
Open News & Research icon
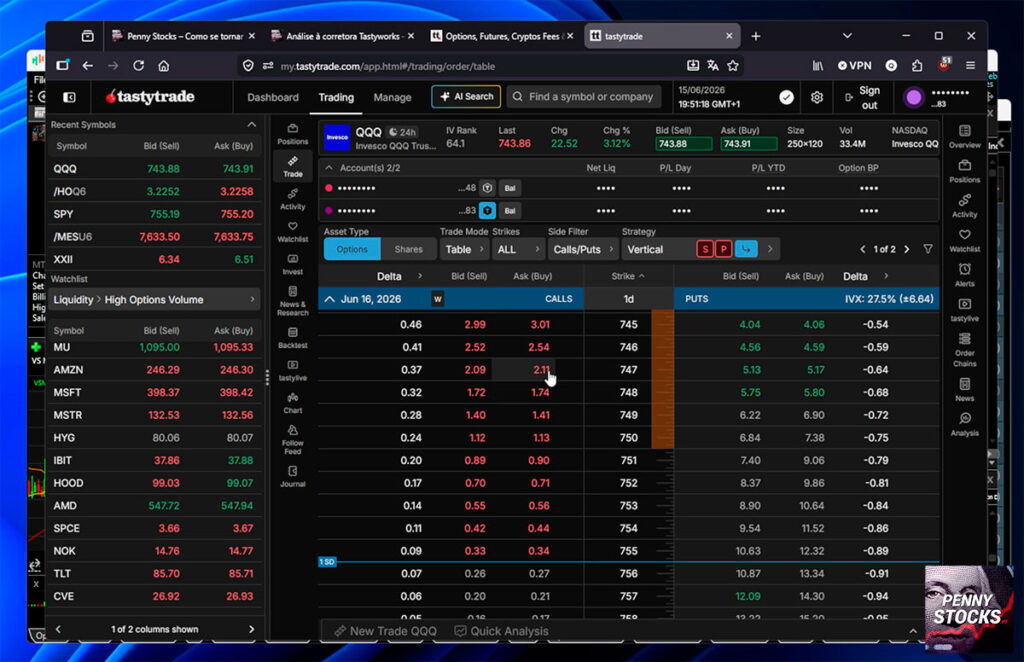(x=293, y=300)
